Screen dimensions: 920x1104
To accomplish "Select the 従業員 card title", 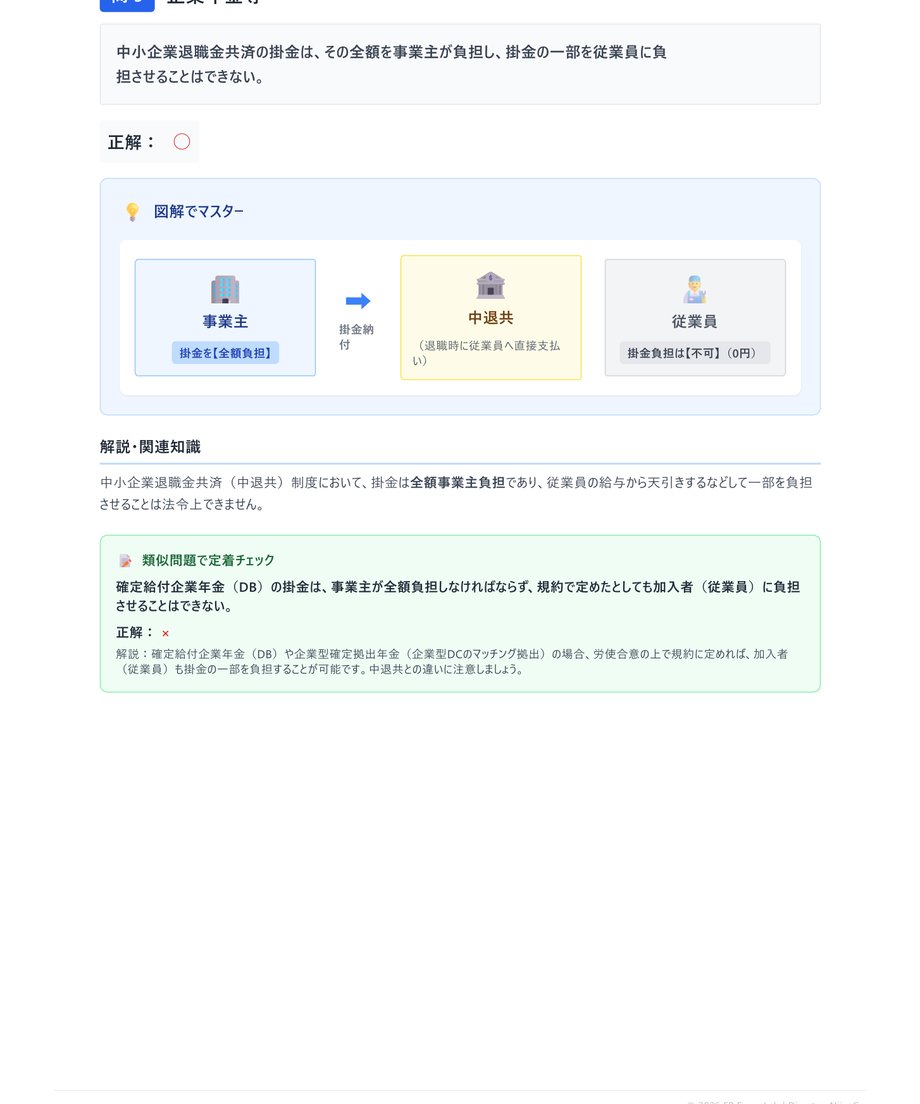I will click(695, 322).
